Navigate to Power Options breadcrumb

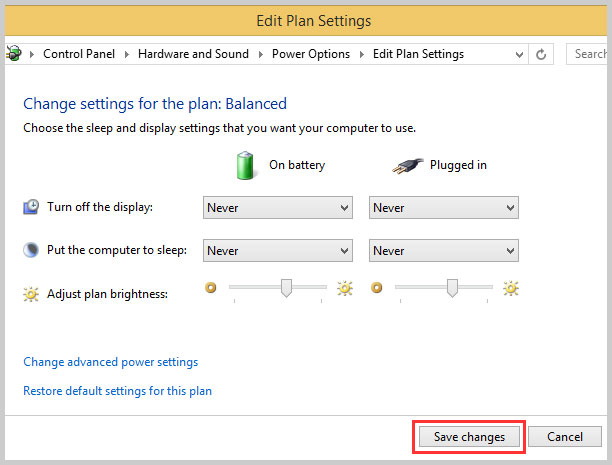[311, 54]
